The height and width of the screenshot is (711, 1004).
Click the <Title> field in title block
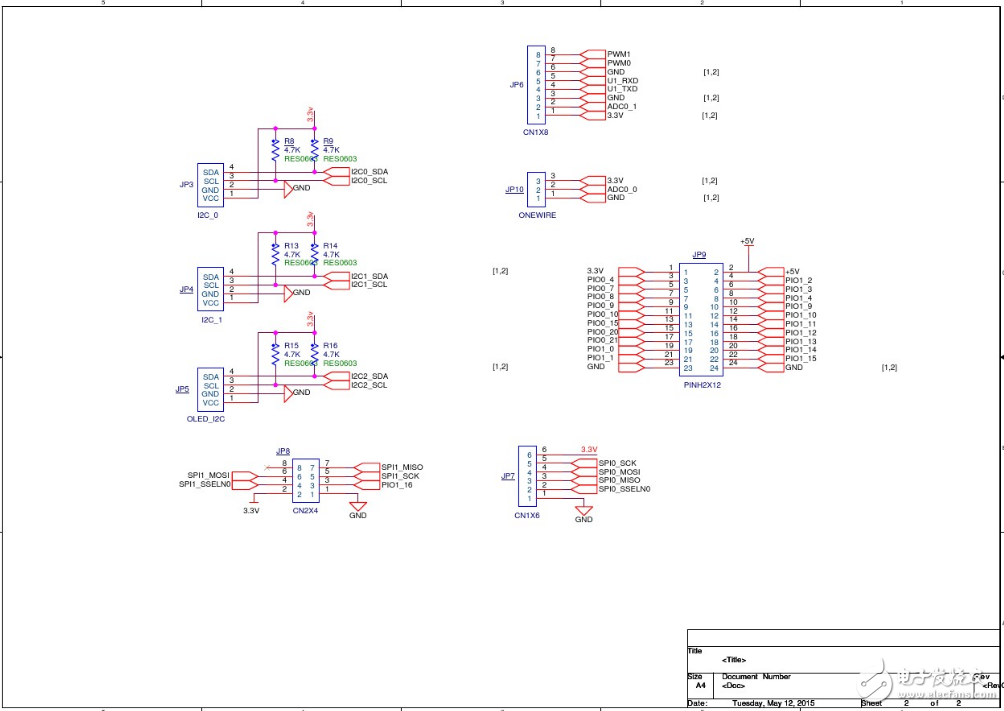pos(734,660)
